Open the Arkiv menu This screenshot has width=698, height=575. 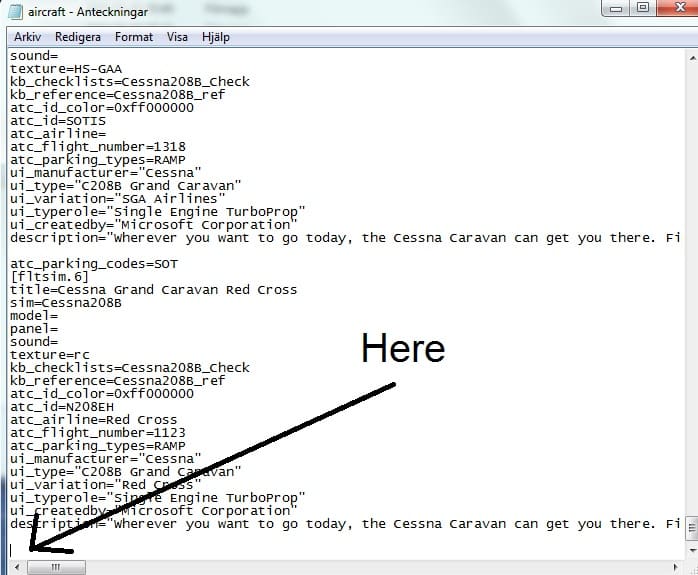click(x=27, y=37)
